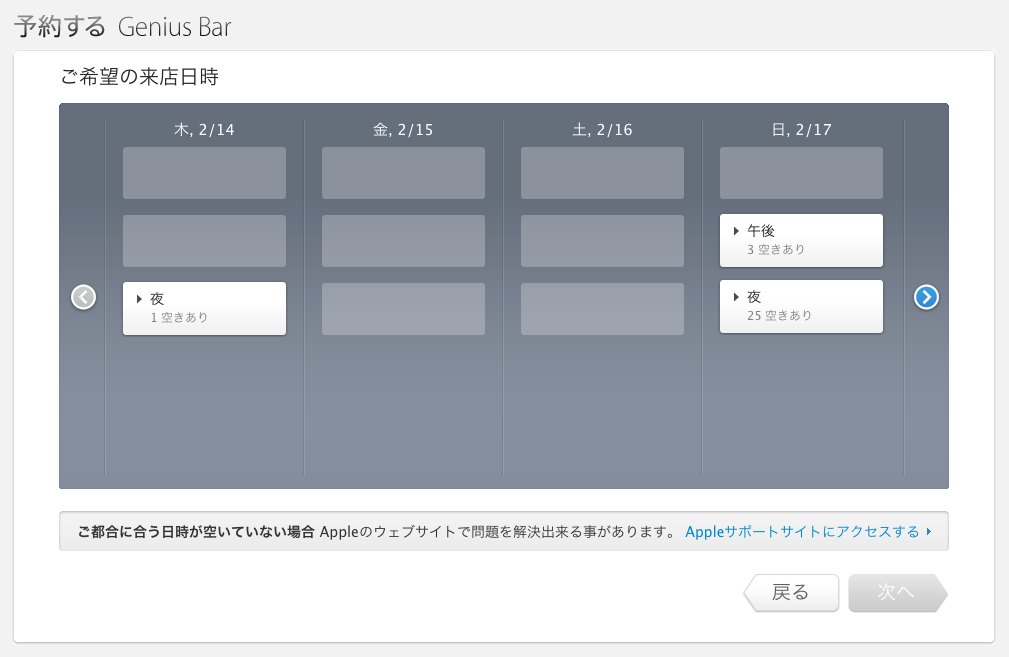
Task: Expand the 夜 slot with 25 空きあり
Action: click(x=801, y=306)
